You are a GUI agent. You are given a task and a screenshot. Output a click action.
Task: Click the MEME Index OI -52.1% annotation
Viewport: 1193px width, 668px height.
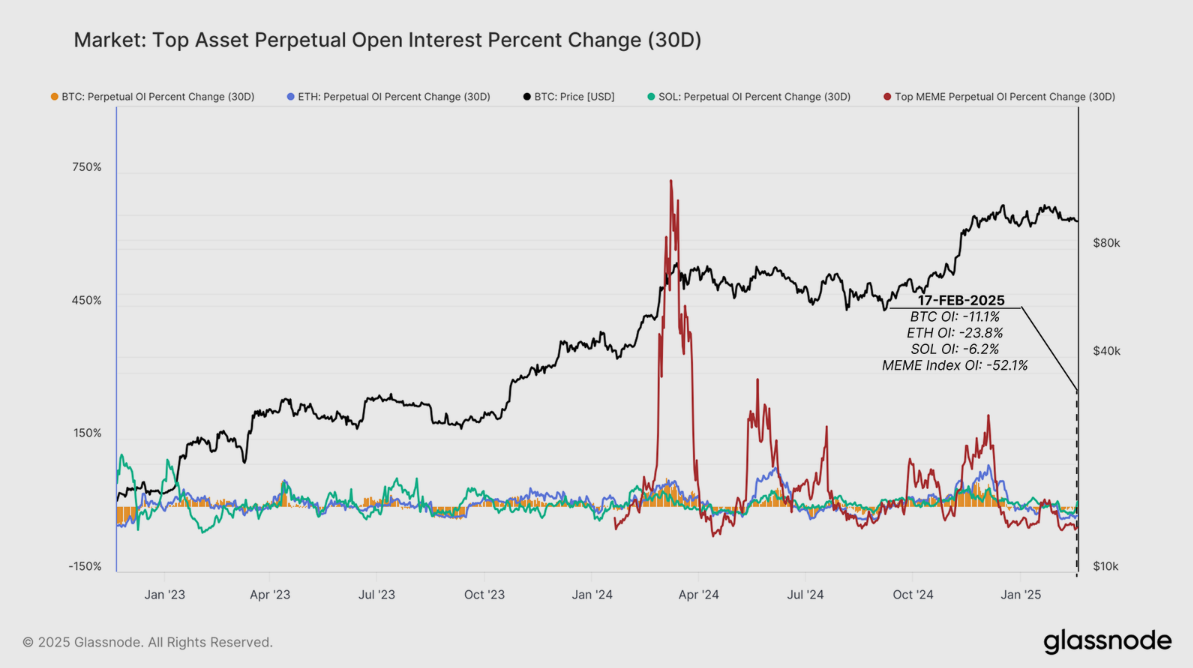[954, 366]
